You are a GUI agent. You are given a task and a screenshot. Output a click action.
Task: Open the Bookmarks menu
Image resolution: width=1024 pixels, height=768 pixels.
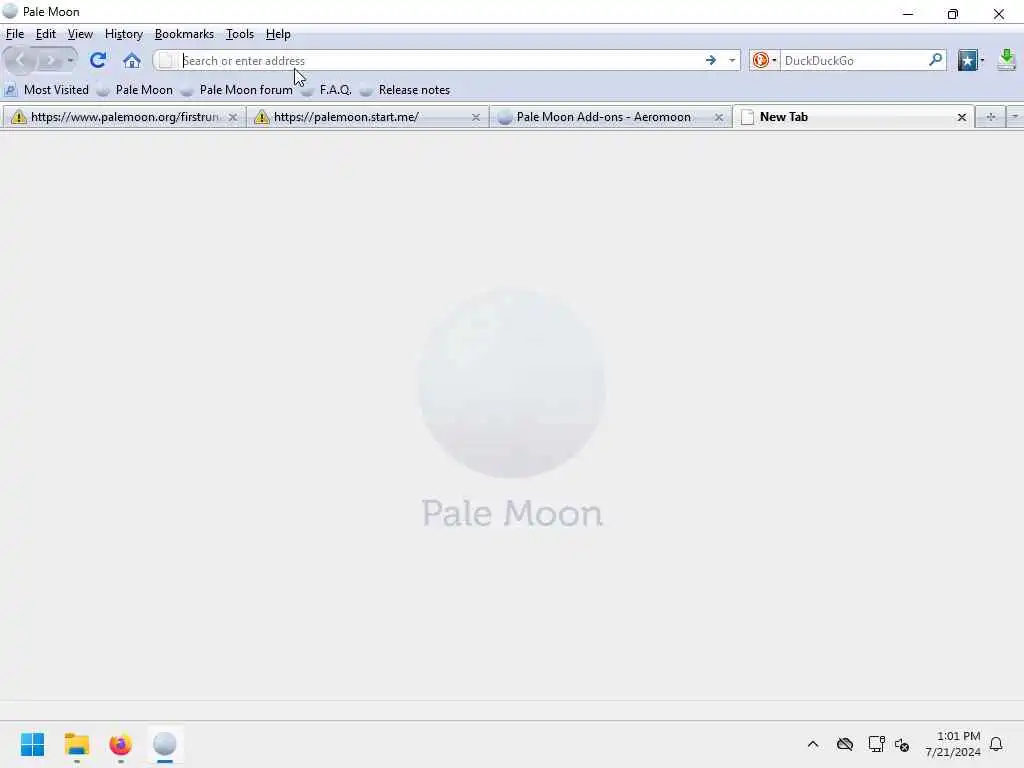click(184, 34)
